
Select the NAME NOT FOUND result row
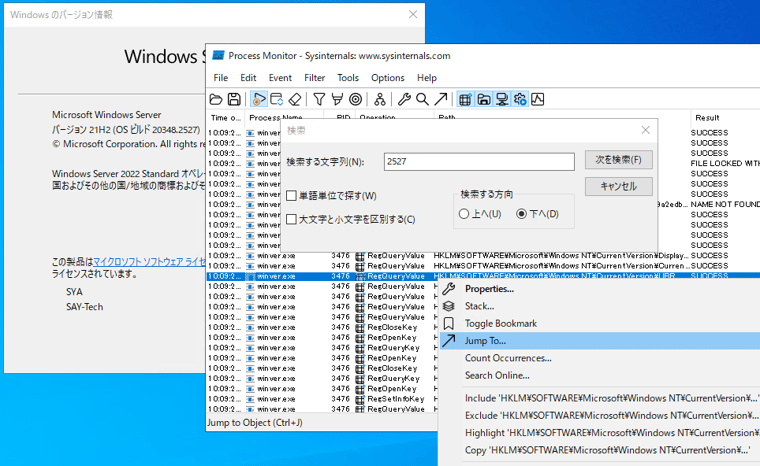[725, 204]
